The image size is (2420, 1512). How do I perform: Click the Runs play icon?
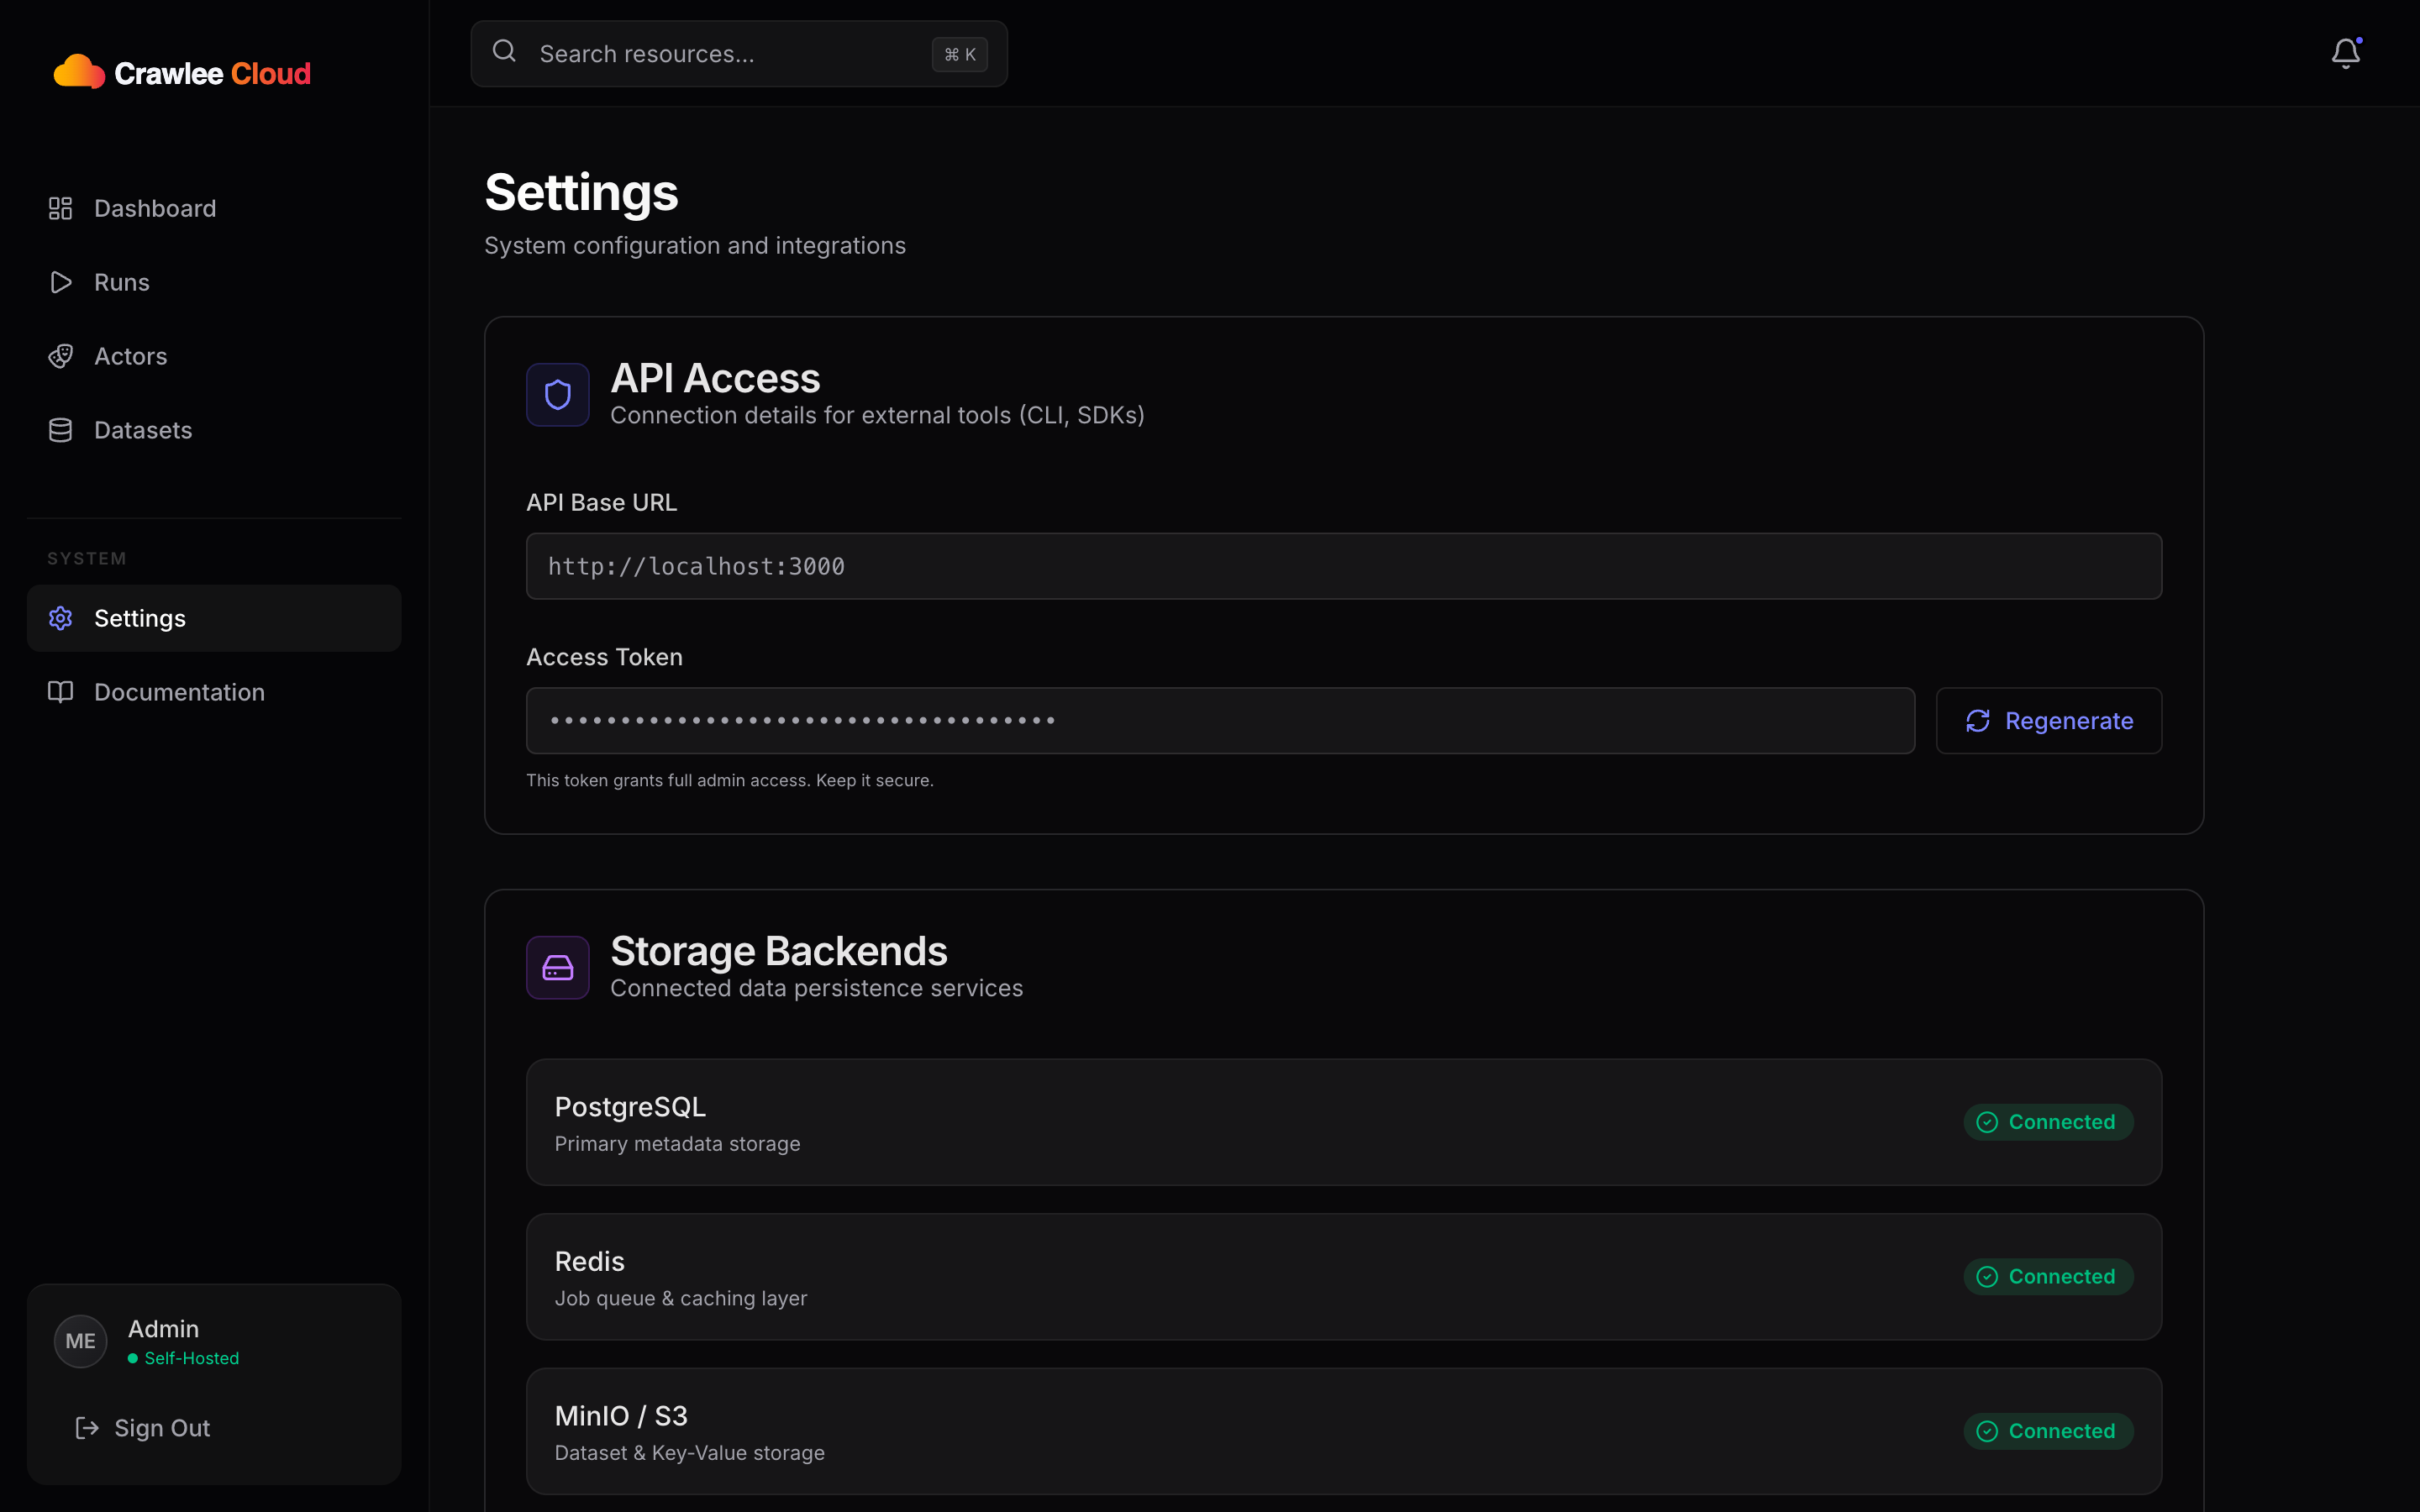pos(60,281)
